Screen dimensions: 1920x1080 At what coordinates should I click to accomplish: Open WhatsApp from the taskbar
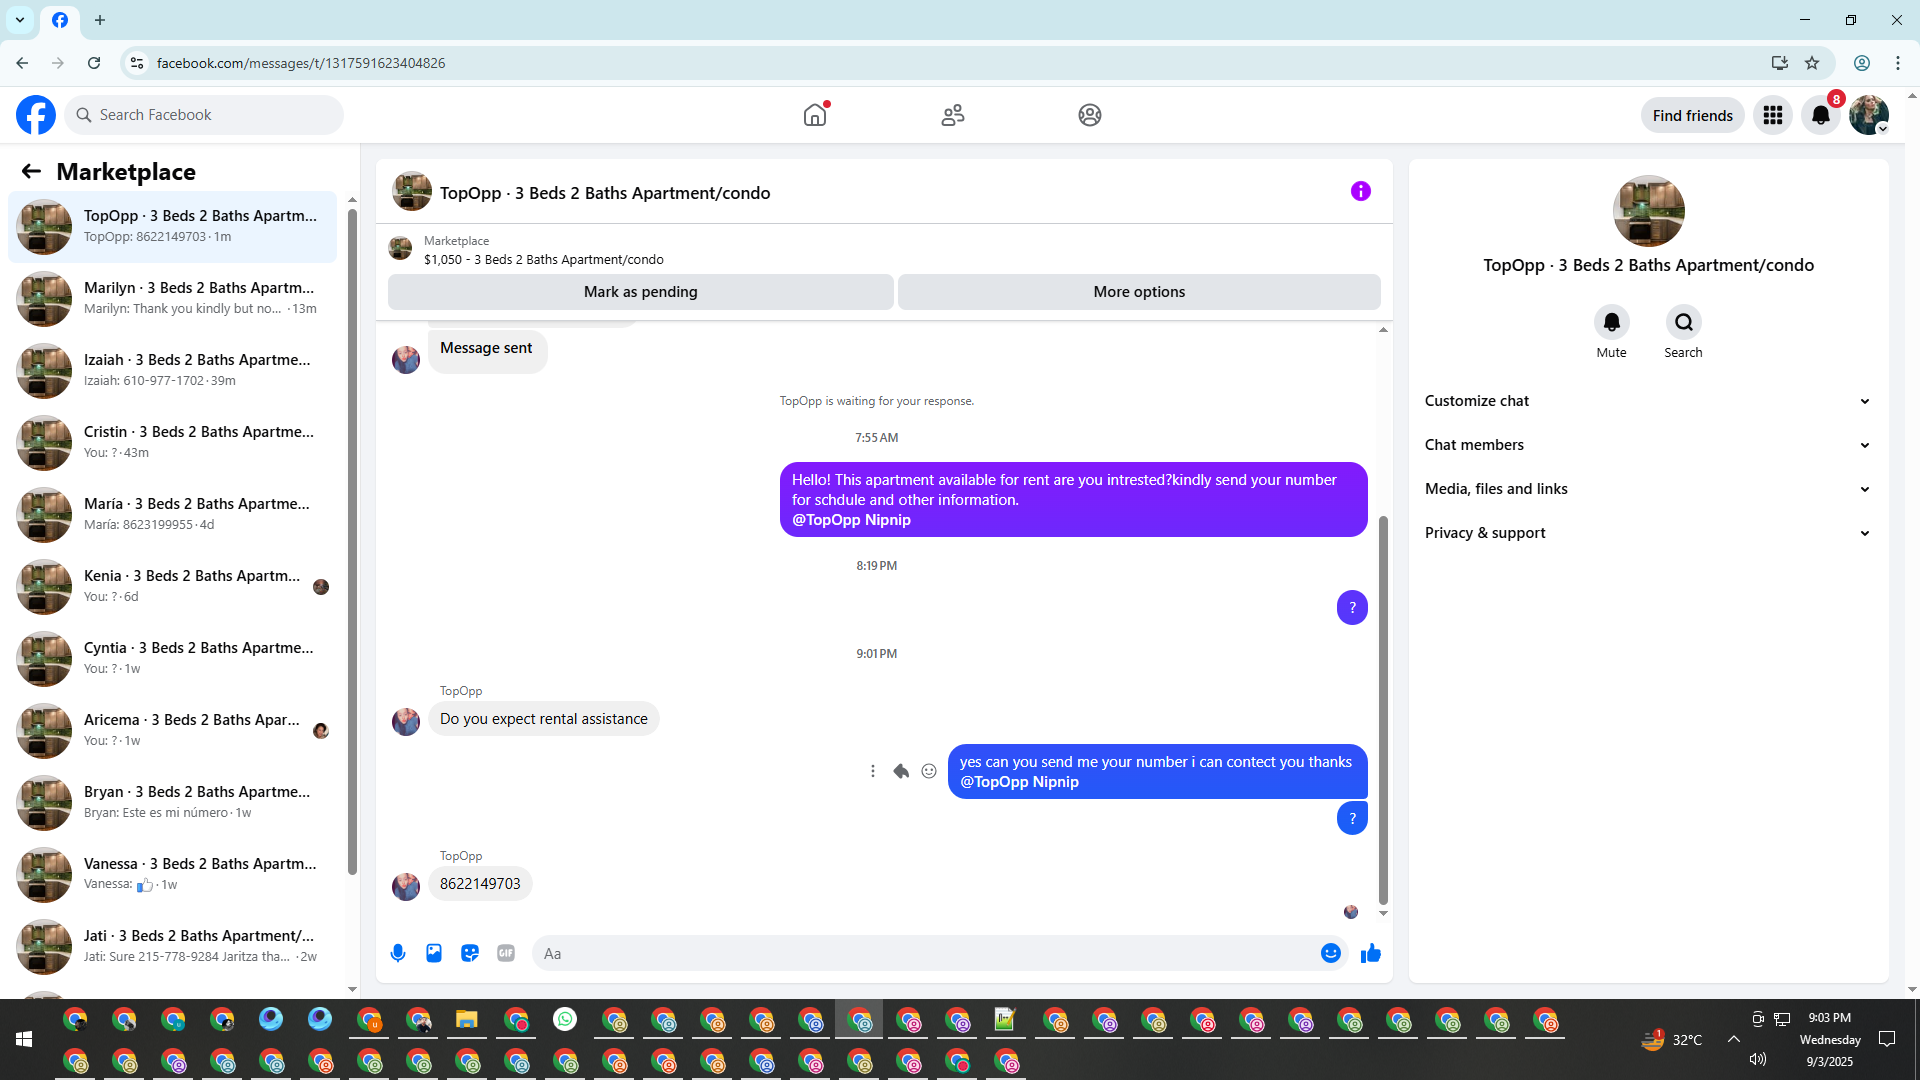(x=565, y=1019)
